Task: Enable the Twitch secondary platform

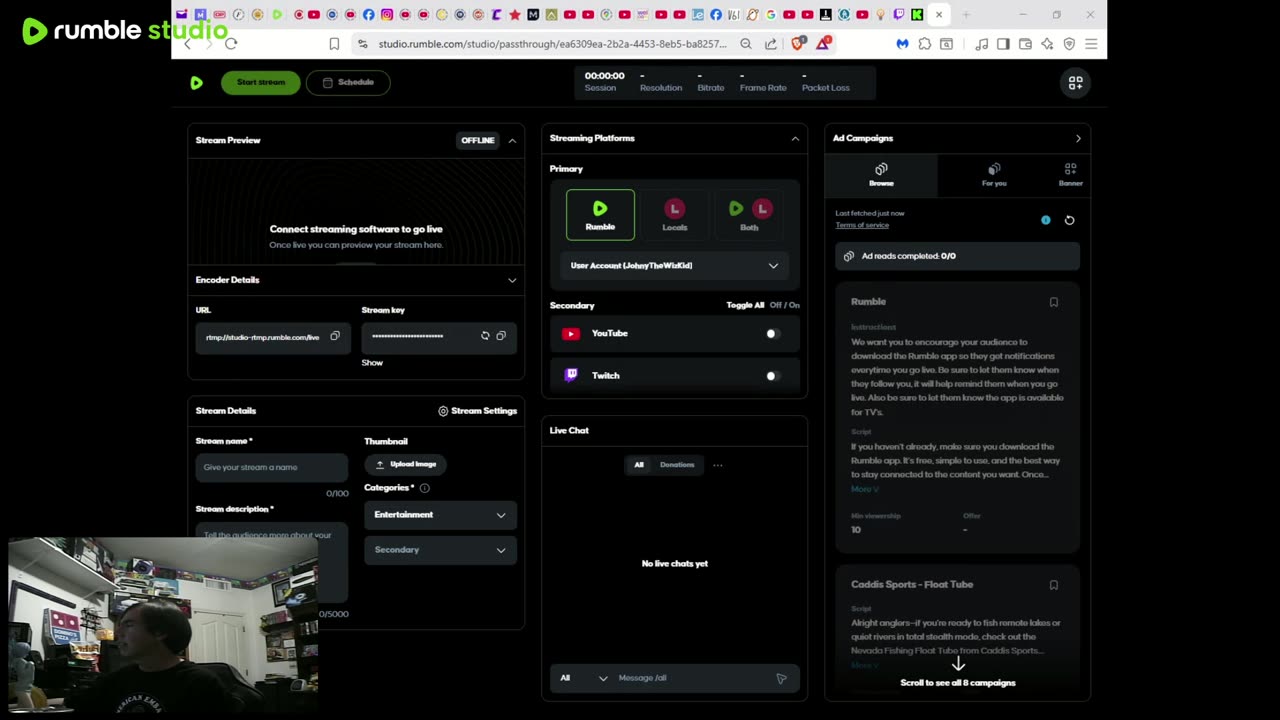Action: pyautogui.click(x=773, y=376)
